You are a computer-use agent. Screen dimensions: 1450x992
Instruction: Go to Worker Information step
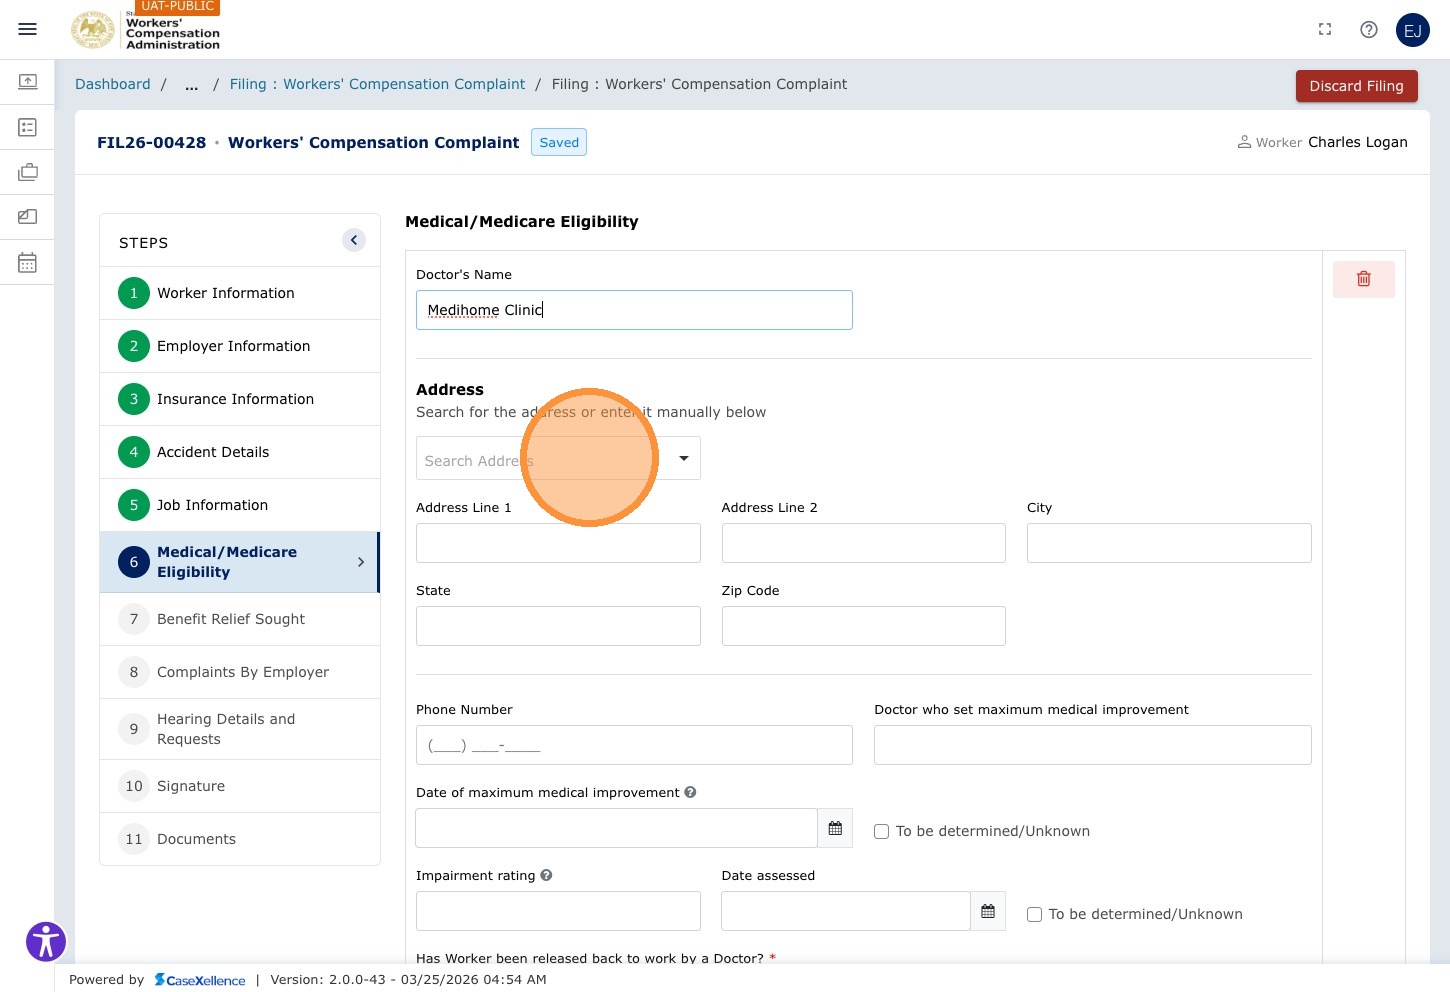pyautogui.click(x=240, y=293)
